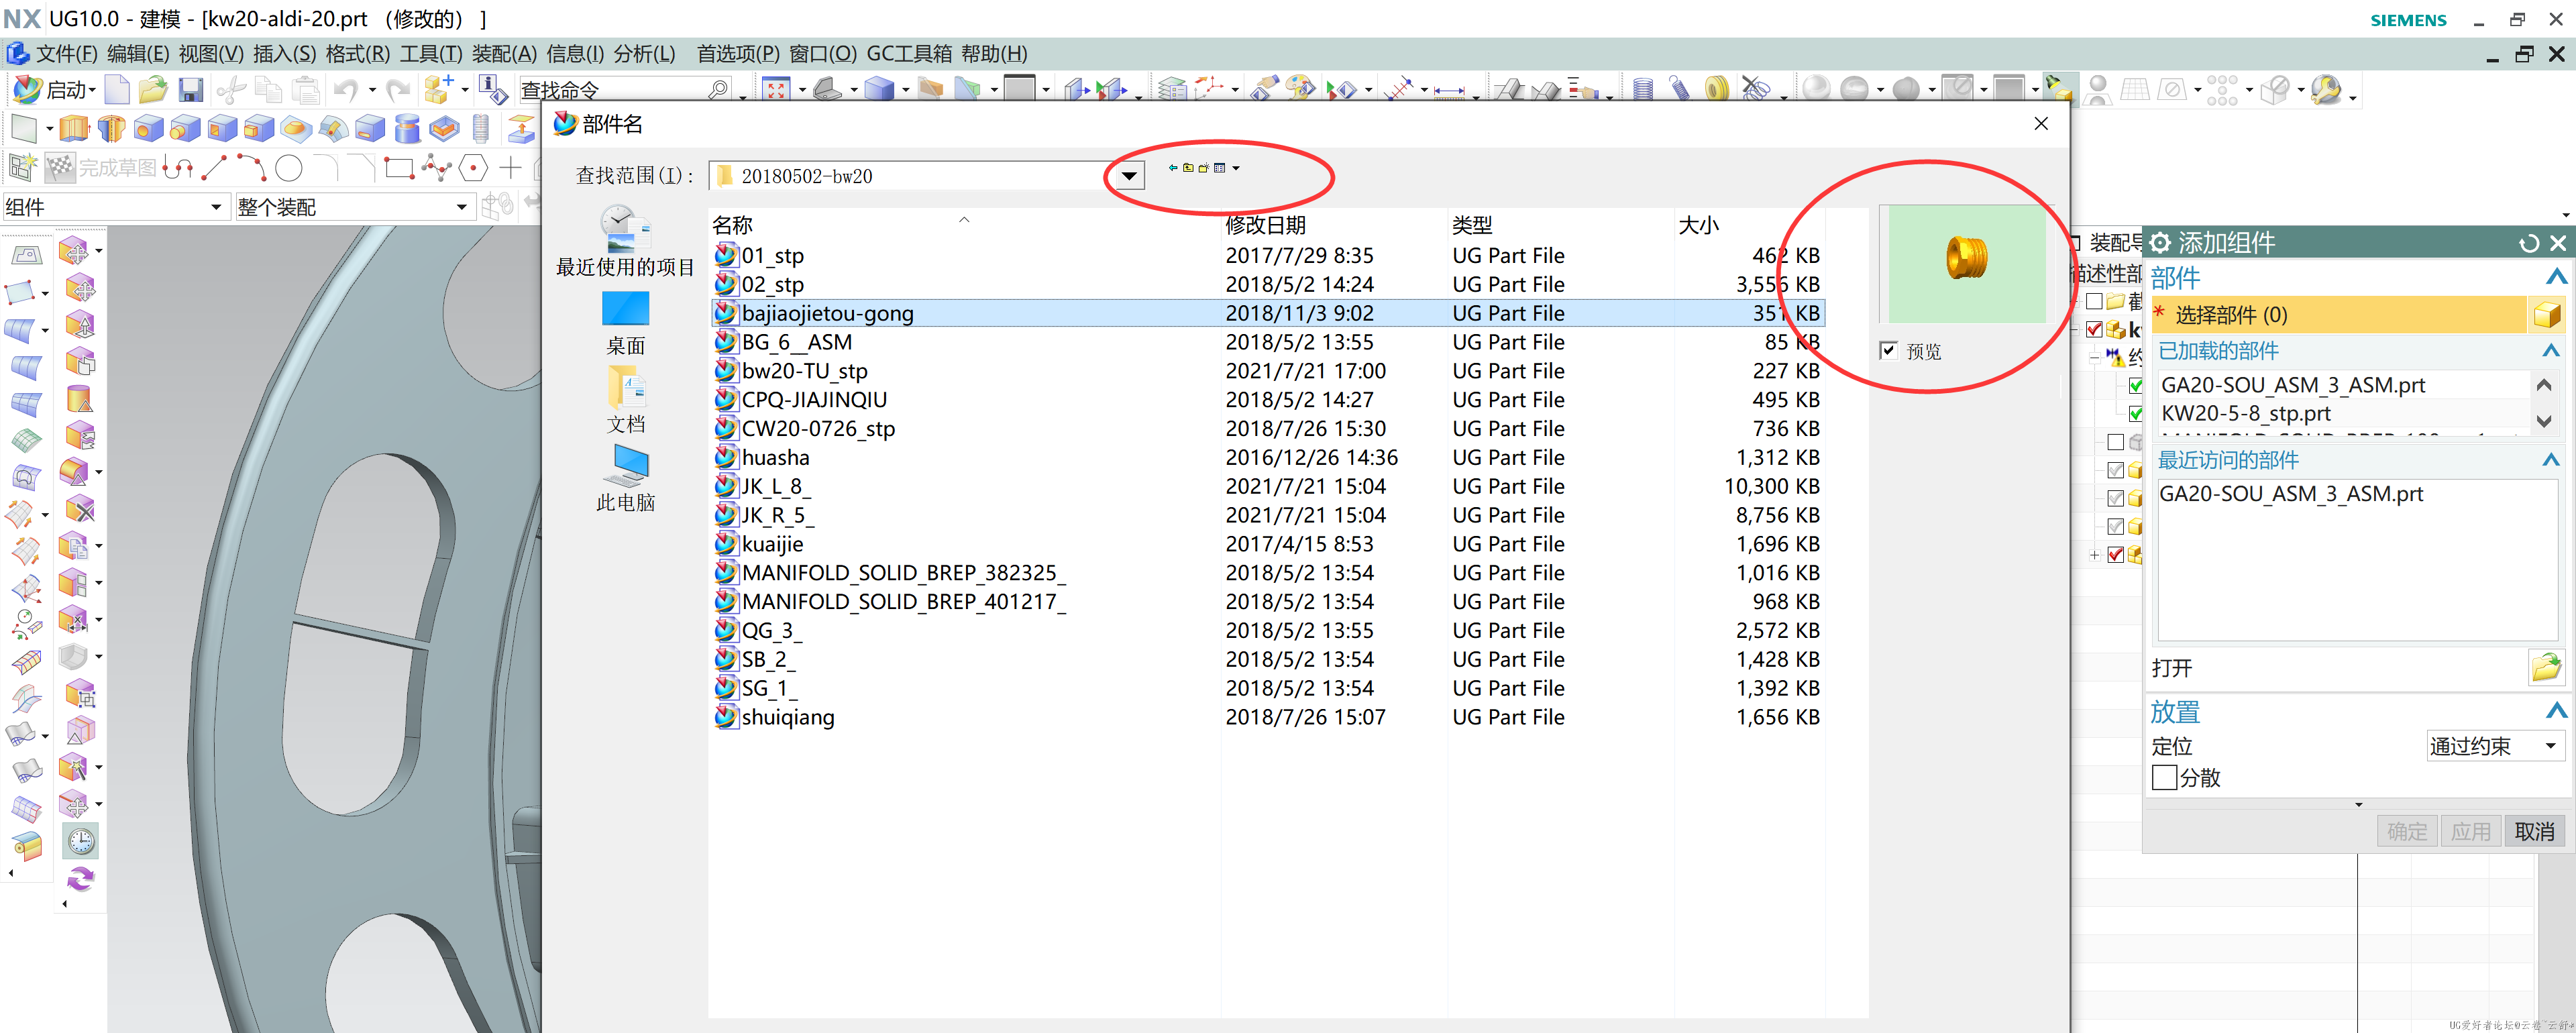Click the 取消 button
The height and width of the screenshot is (1033, 2576).
coord(2534,831)
